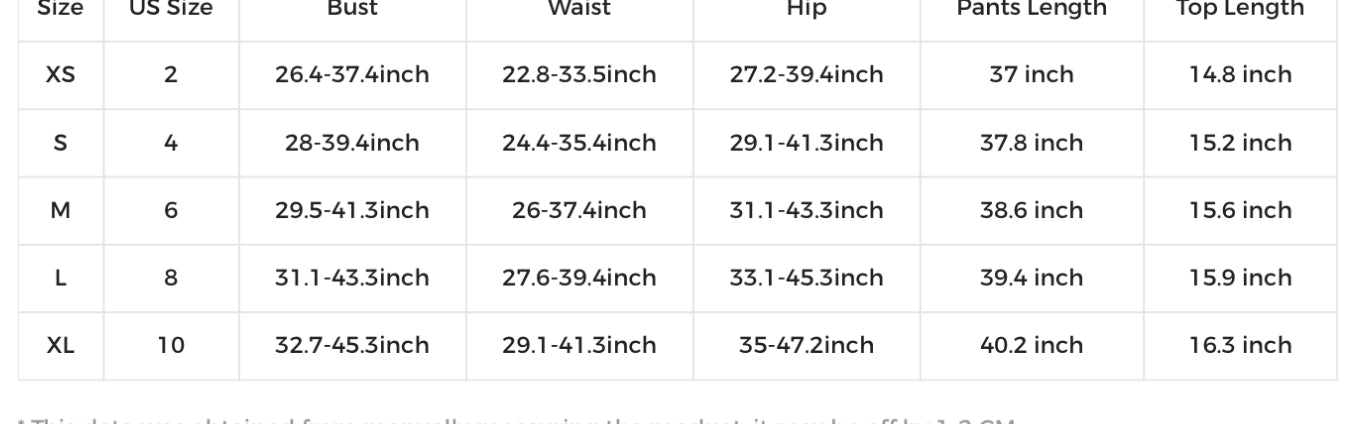Click the Pants Length column header
The width and height of the screenshot is (1354, 424).
(1031, 10)
